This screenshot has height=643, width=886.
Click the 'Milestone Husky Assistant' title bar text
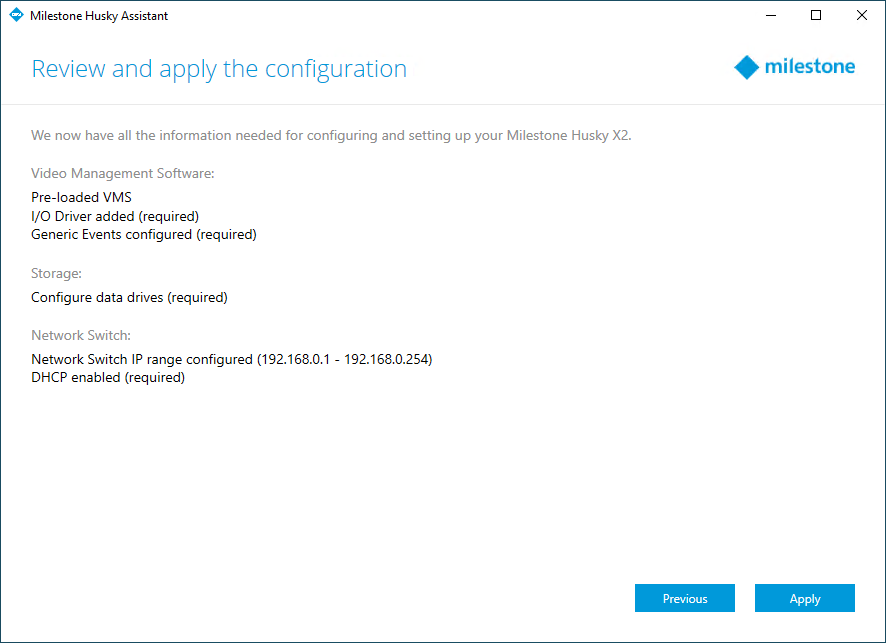tap(99, 16)
